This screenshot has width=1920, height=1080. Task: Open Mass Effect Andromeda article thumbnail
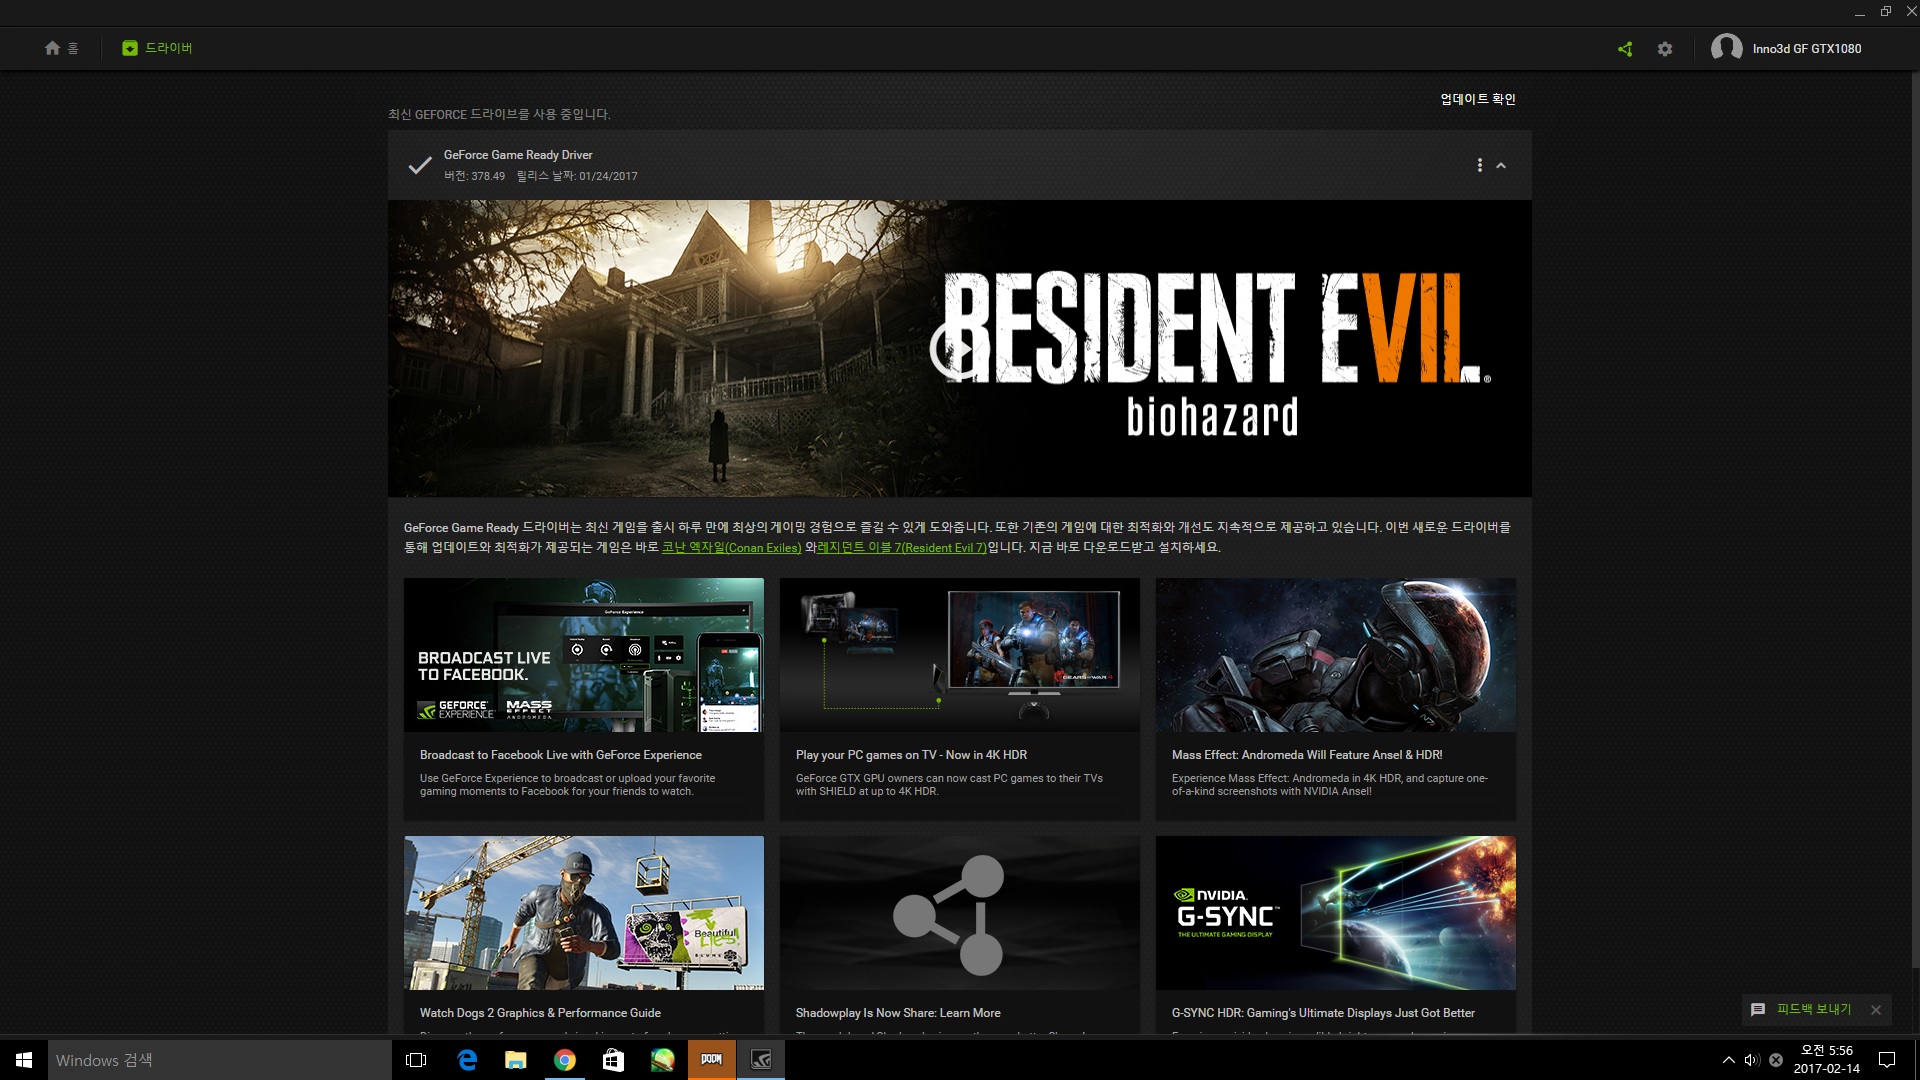[1336, 655]
